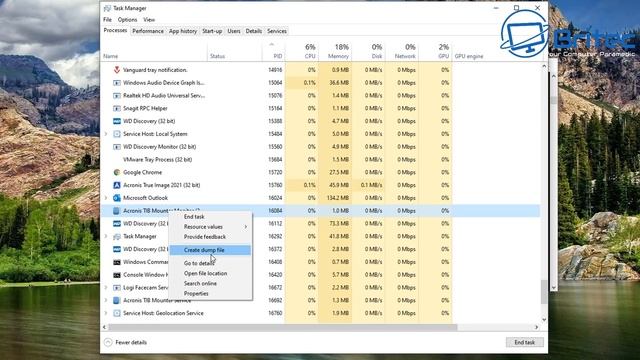Sort by the Name column header
This screenshot has height=360, width=640.
[154, 51]
